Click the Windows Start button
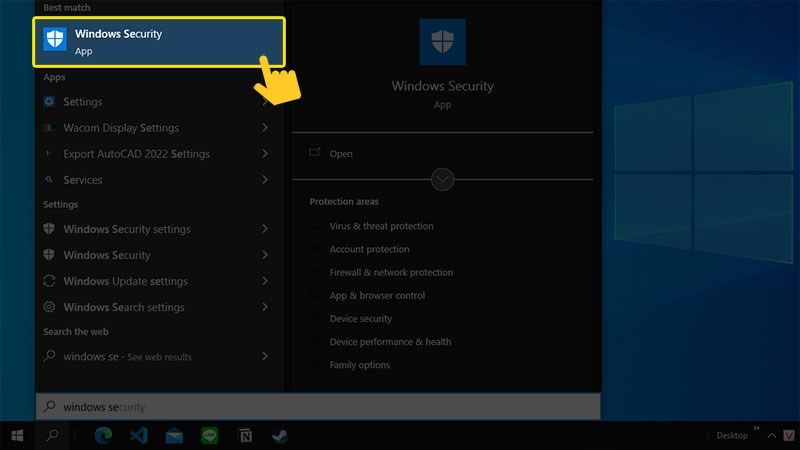This screenshot has height=450, width=800. click(17, 436)
